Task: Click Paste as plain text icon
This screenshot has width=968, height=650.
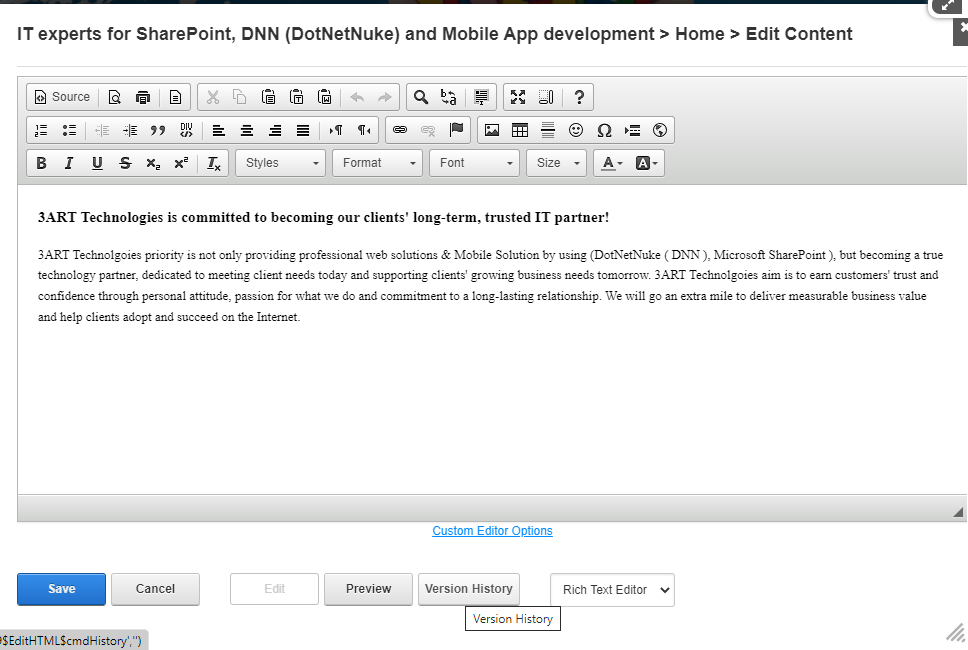Action: click(x=296, y=97)
